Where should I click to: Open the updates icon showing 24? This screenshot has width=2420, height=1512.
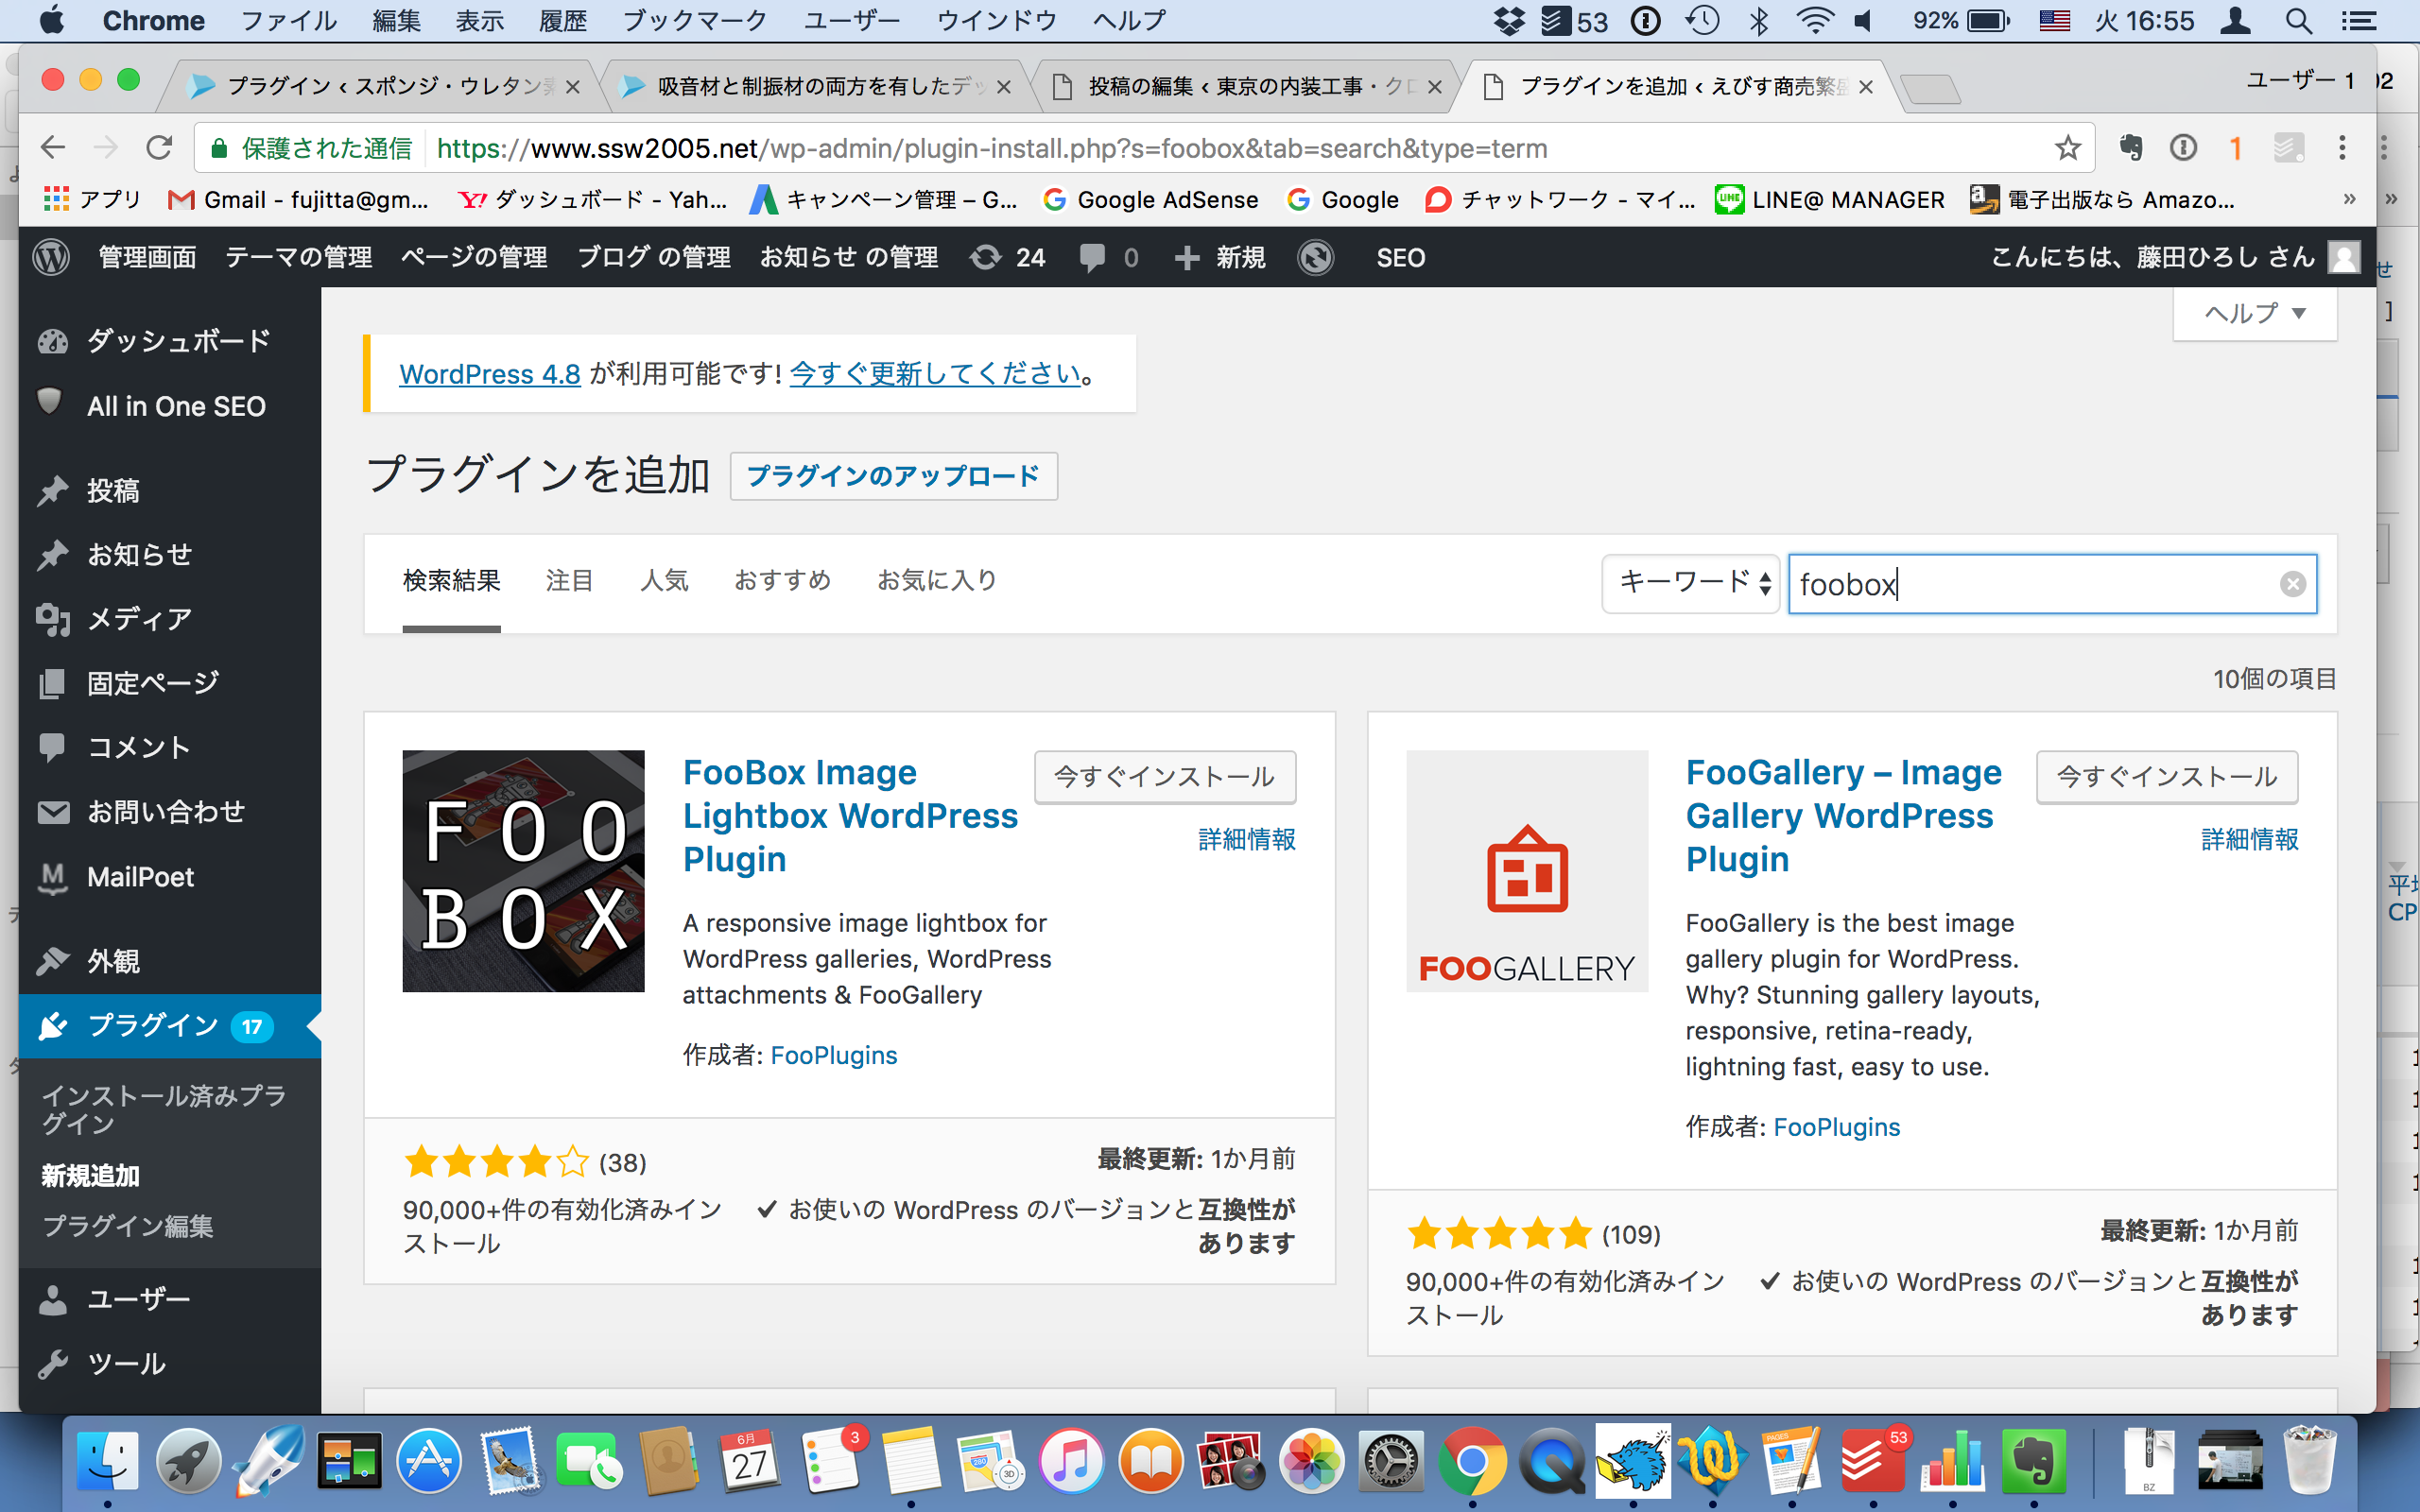point(1008,258)
